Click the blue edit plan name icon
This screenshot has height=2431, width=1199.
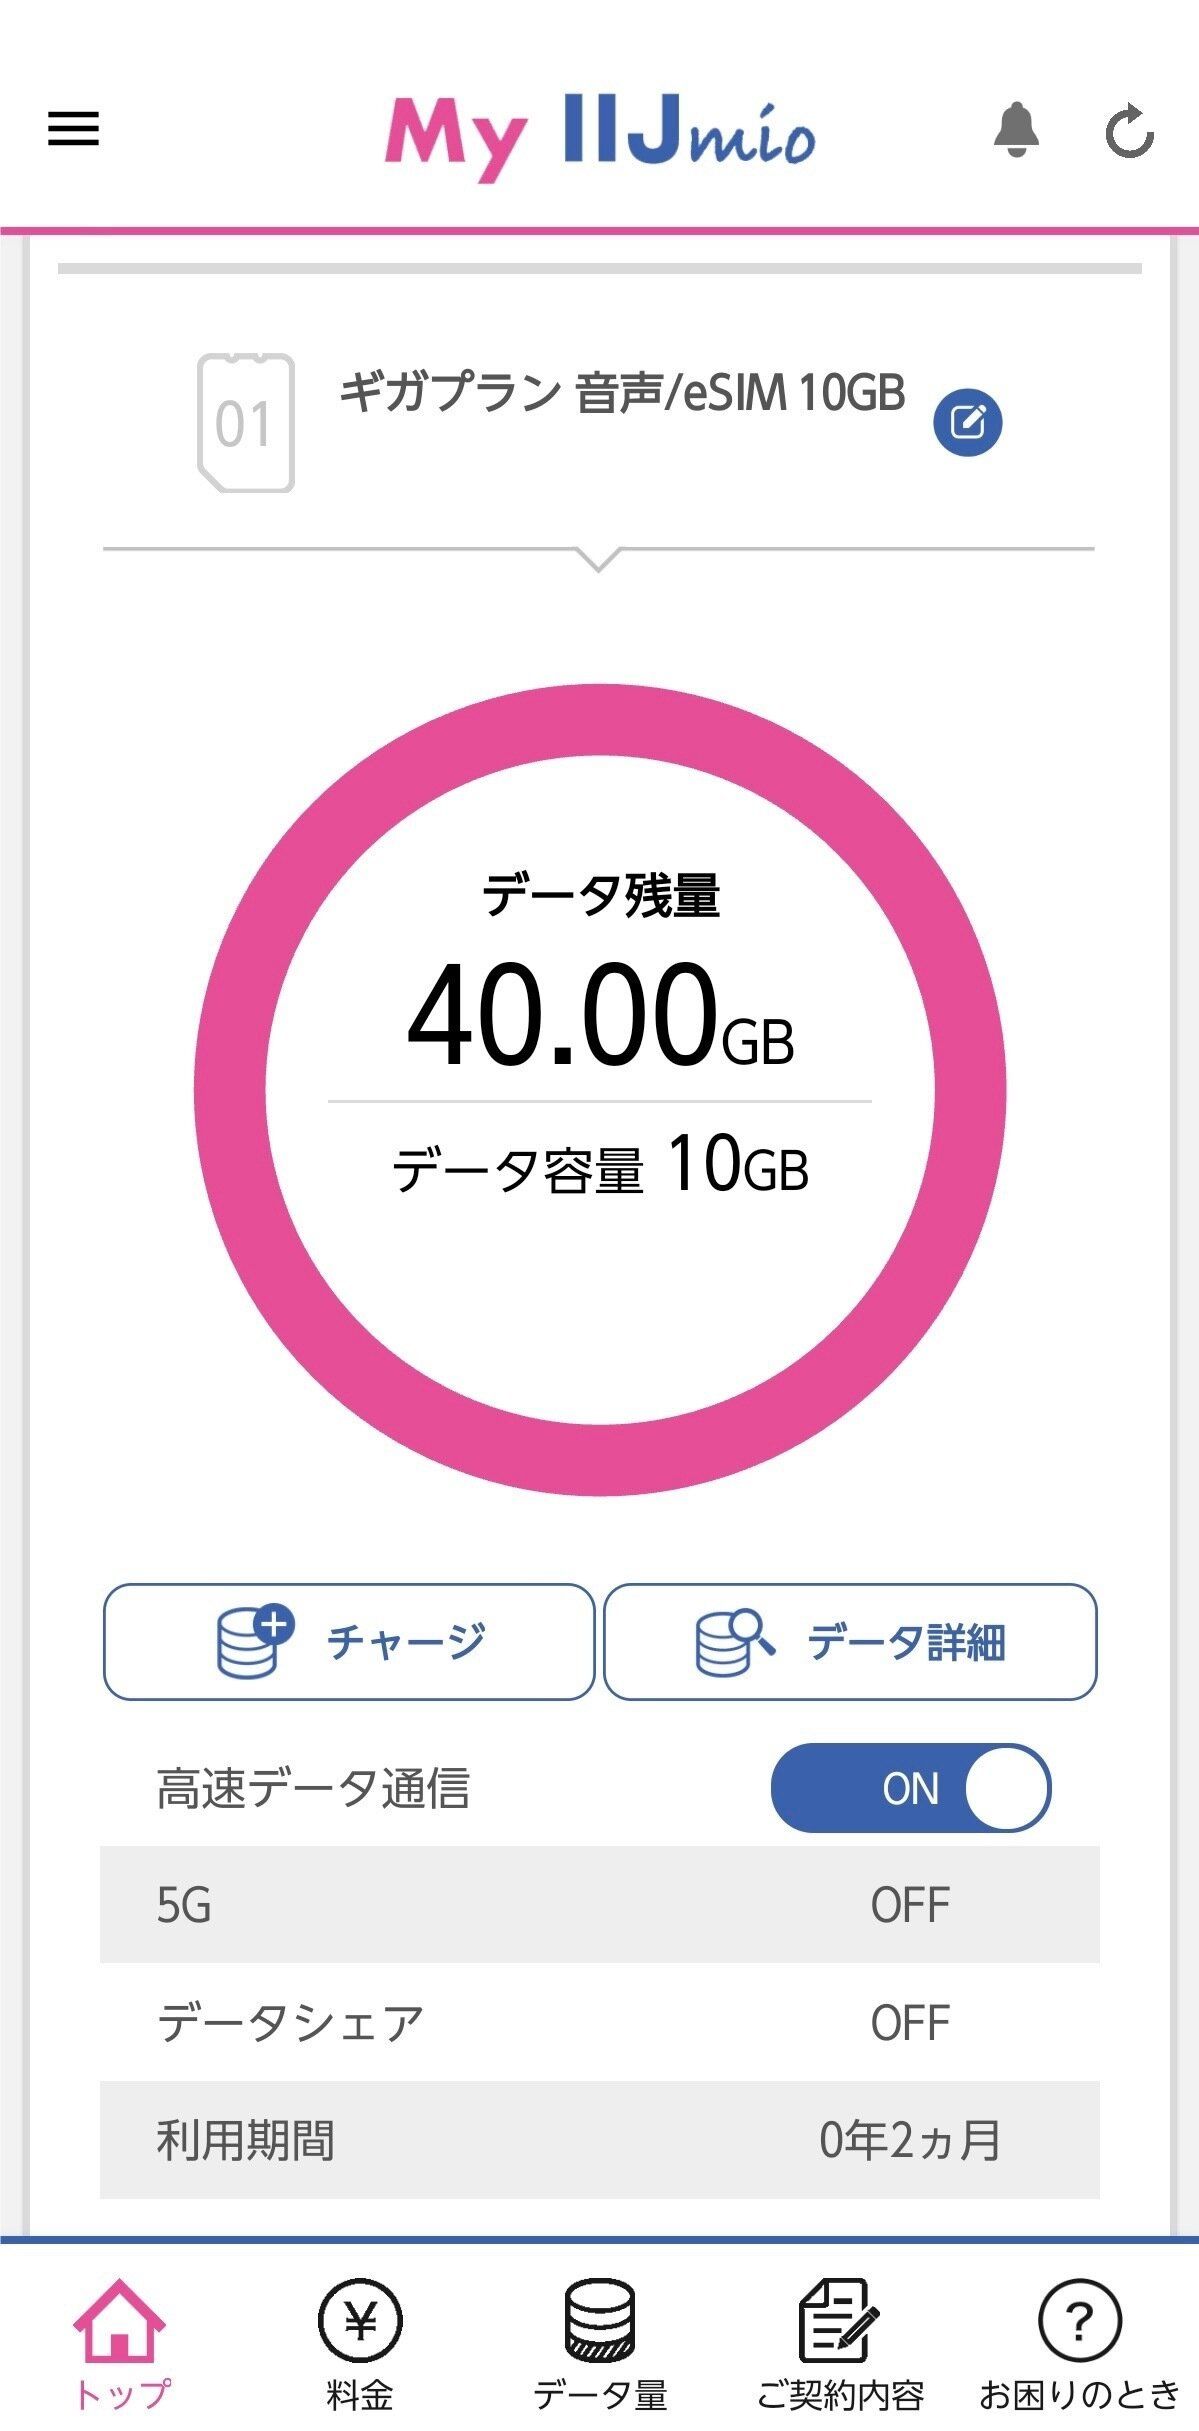967,422
